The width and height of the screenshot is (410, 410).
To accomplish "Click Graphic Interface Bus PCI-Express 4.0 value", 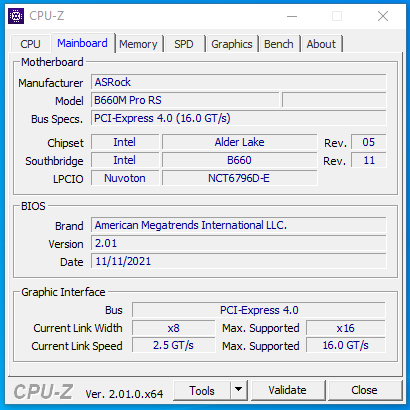I will [259, 310].
